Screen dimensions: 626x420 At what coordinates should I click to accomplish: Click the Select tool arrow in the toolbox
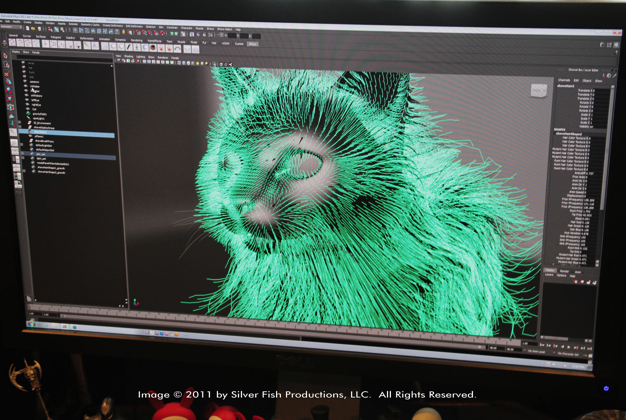coord(6,57)
